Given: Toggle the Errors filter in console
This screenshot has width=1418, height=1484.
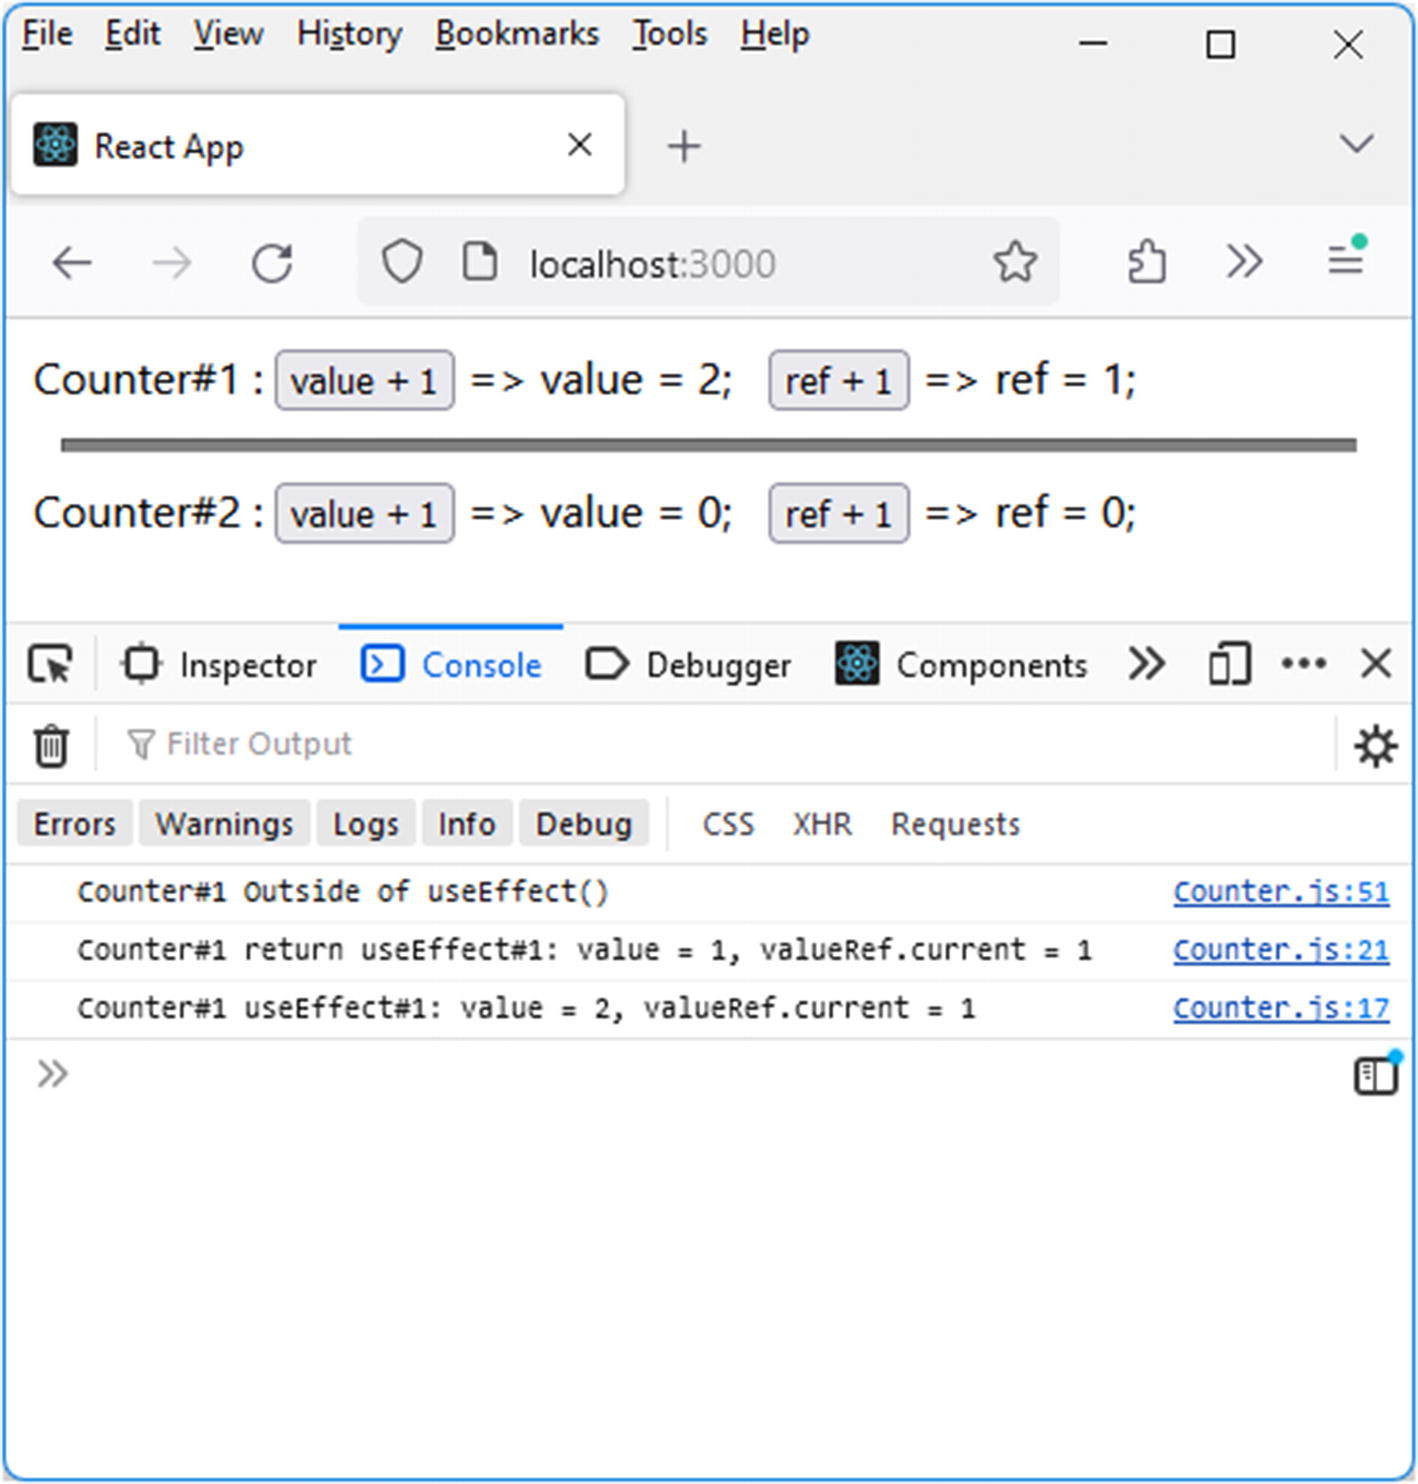Looking at the screenshot, I should (x=75, y=824).
